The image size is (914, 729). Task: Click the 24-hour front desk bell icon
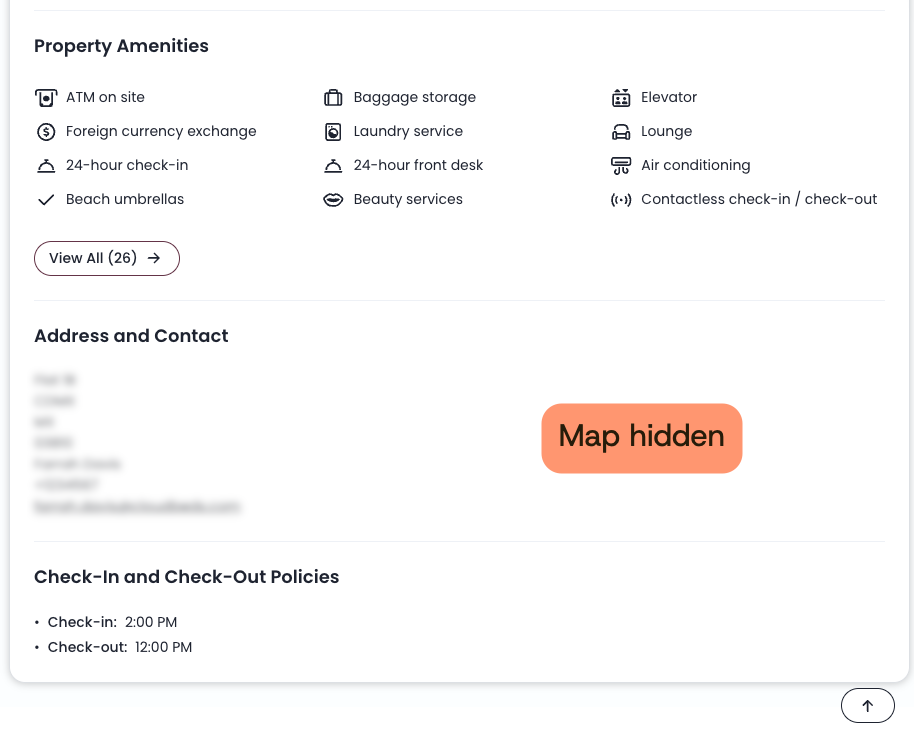(x=333, y=166)
